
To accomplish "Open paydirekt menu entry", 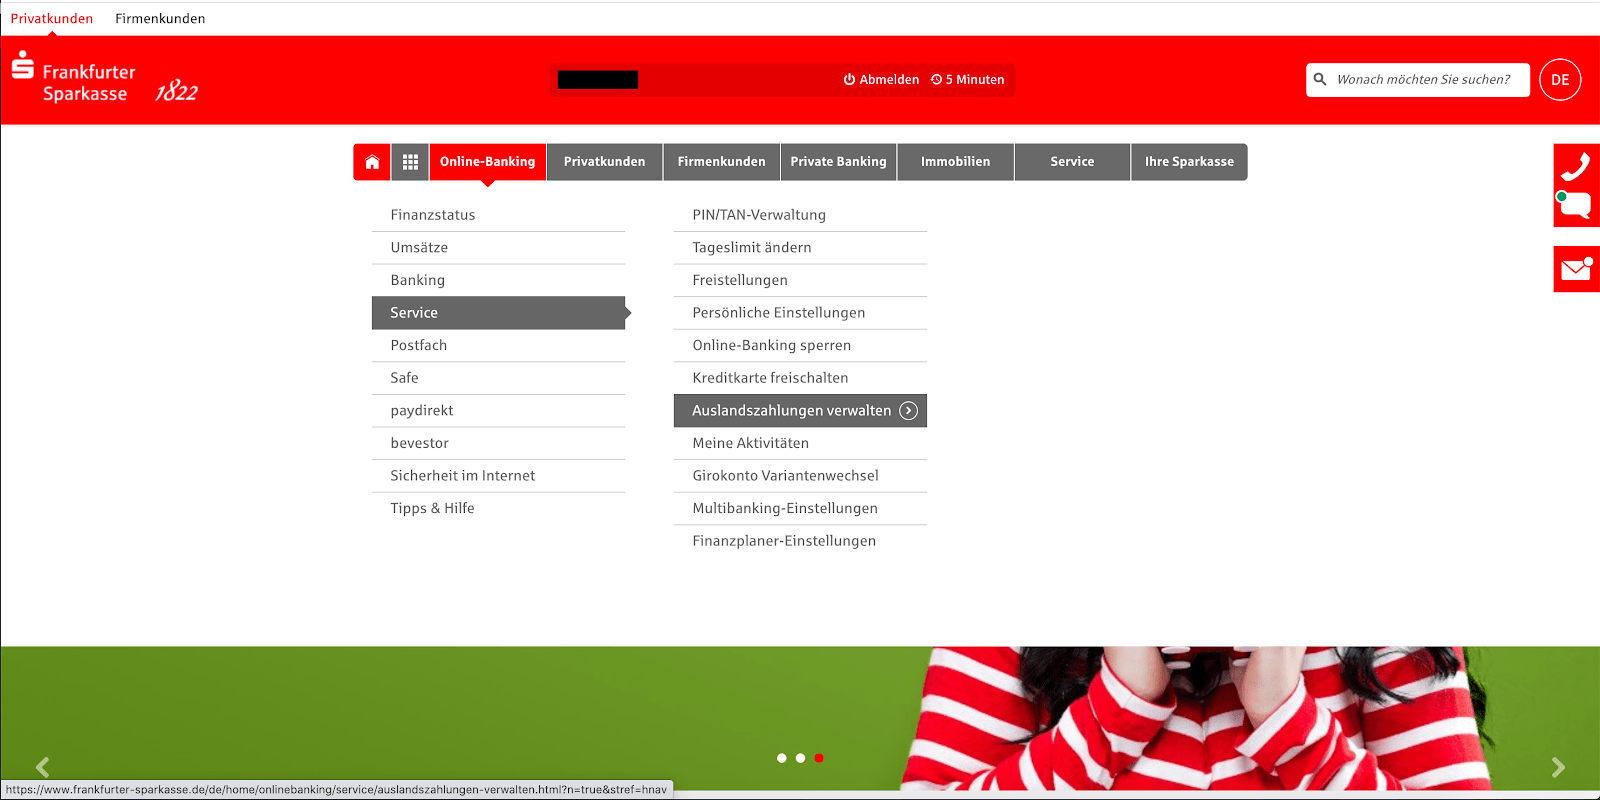I will [x=498, y=411].
